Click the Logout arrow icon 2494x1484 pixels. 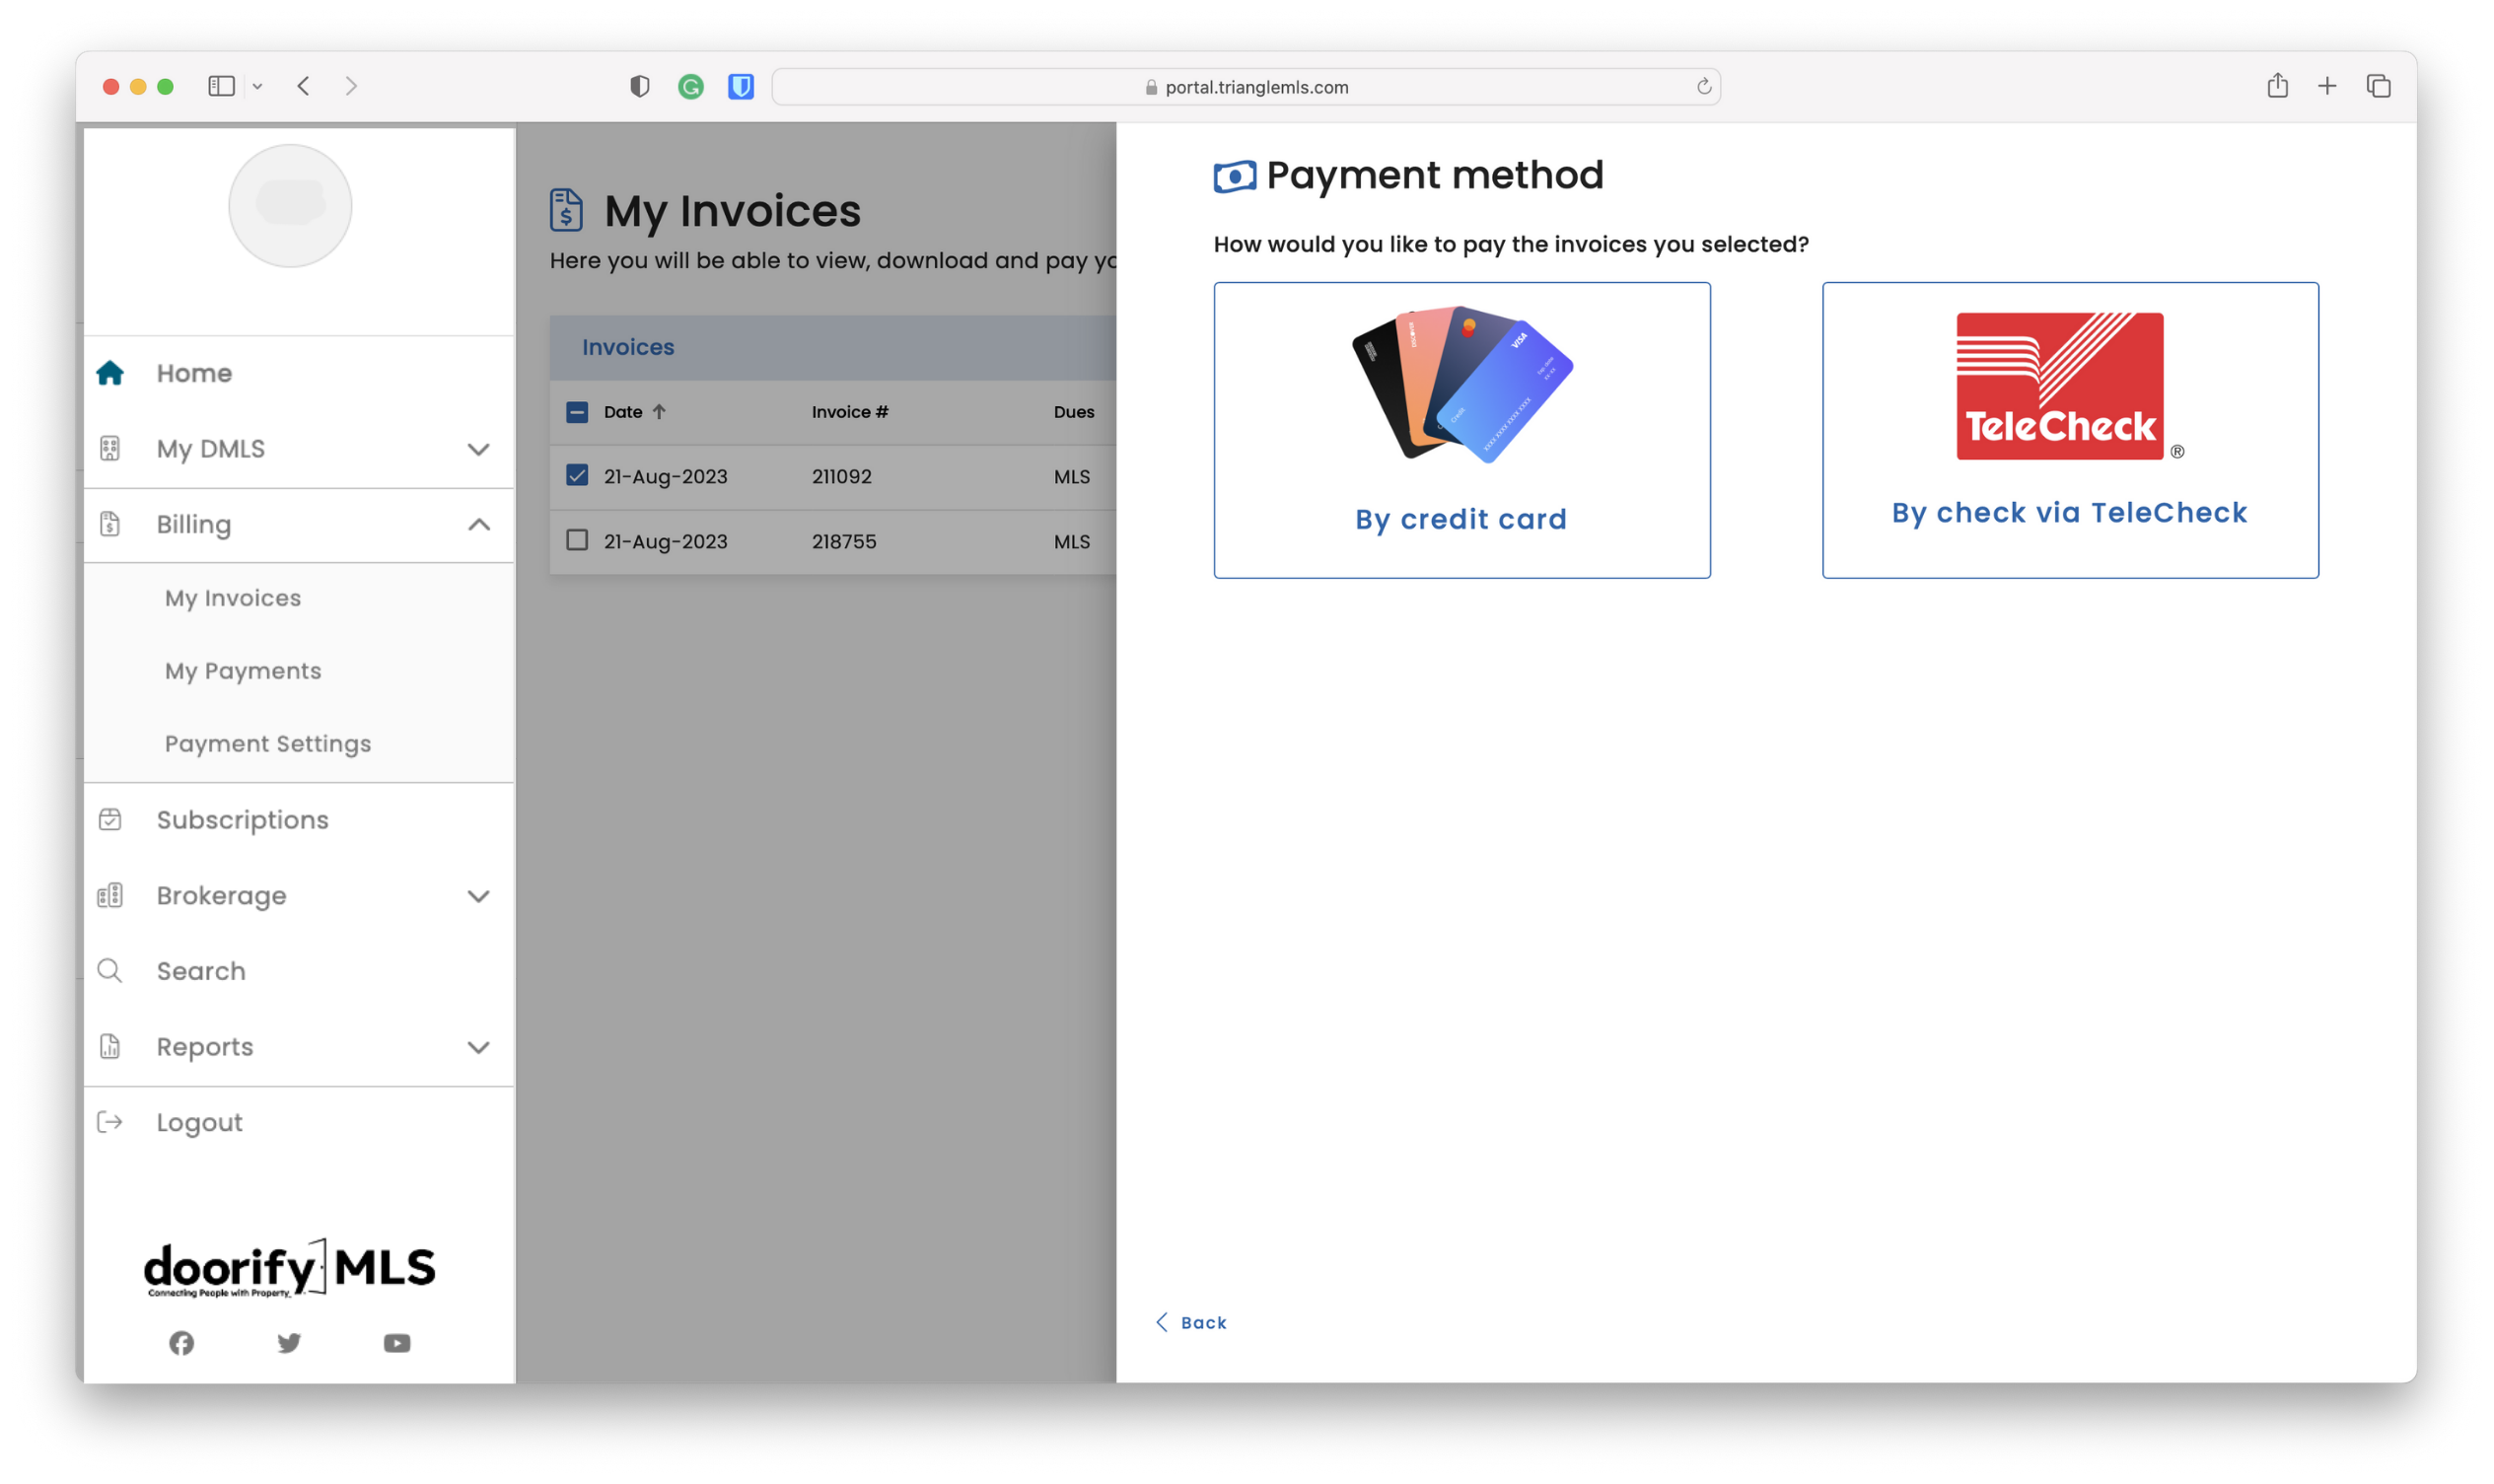[110, 1122]
